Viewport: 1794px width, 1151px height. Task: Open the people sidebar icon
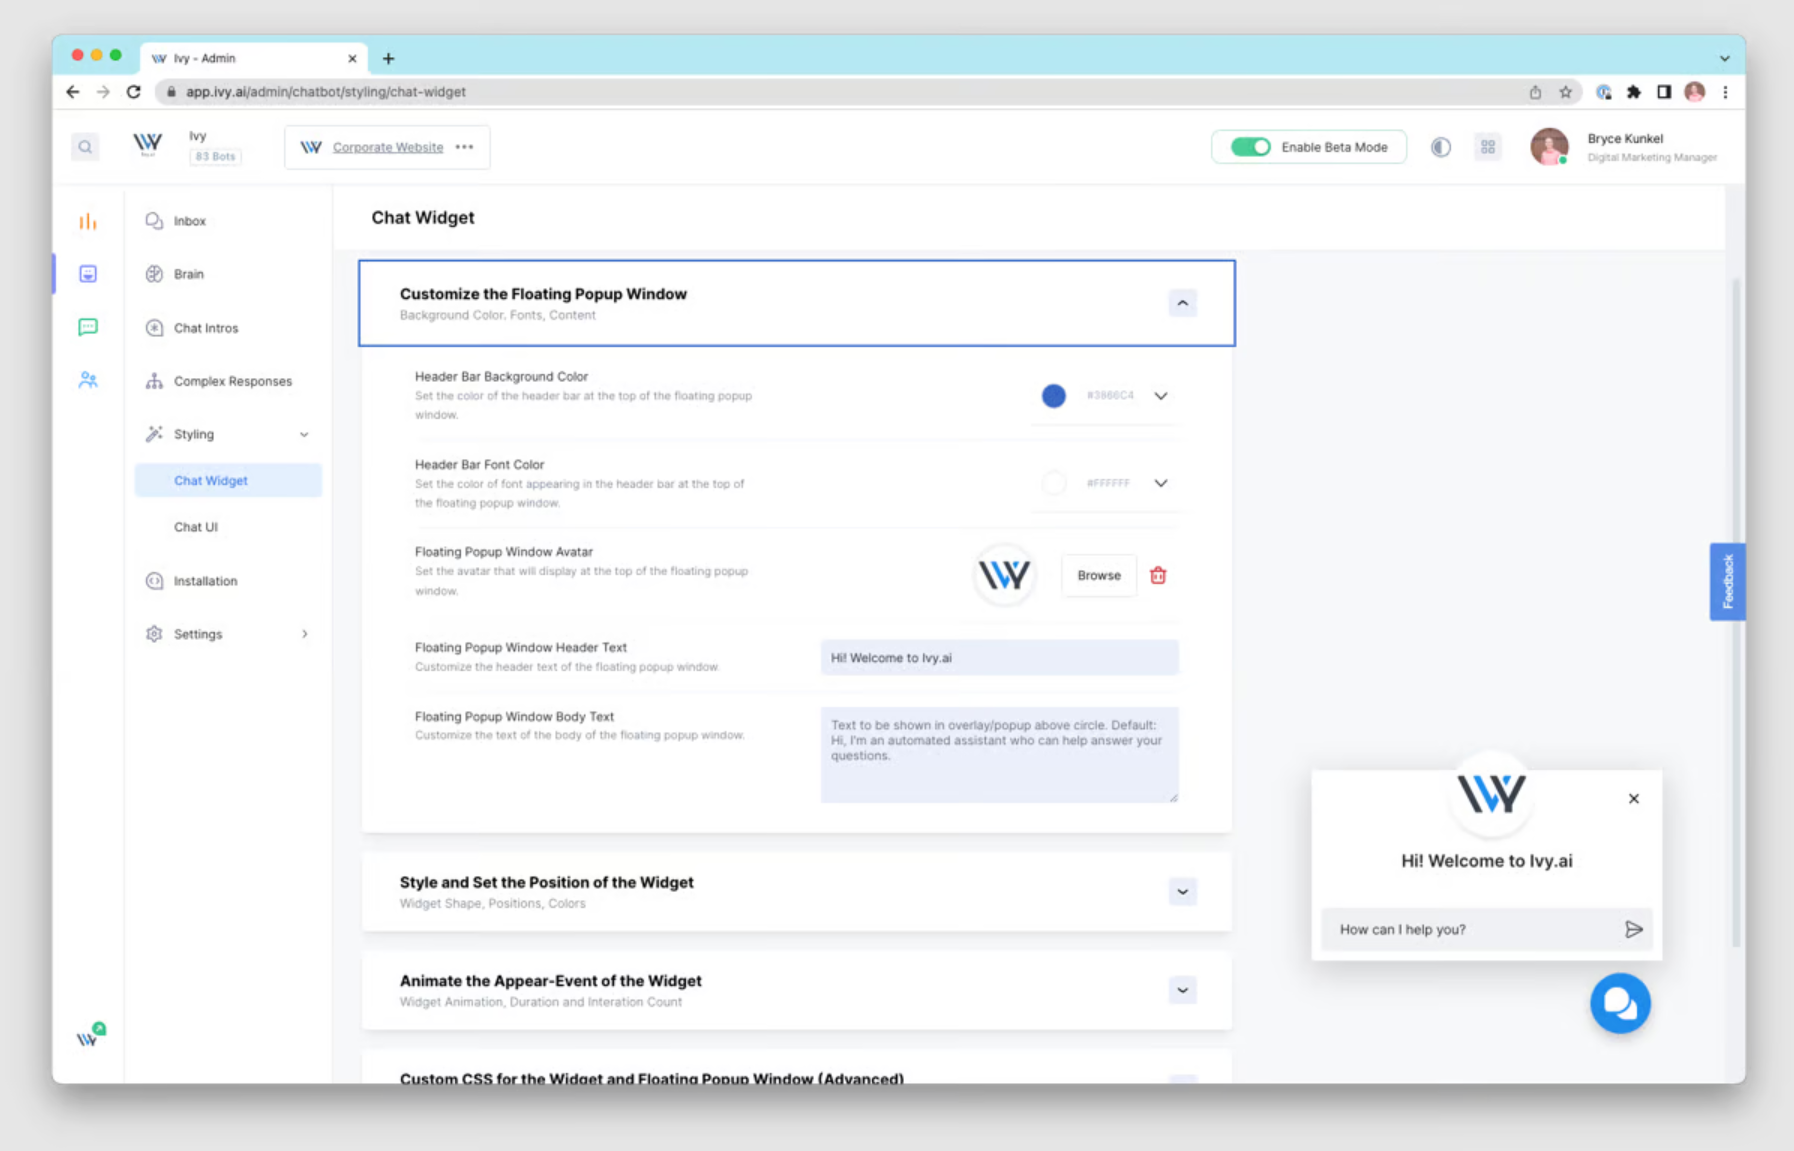point(88,380)
